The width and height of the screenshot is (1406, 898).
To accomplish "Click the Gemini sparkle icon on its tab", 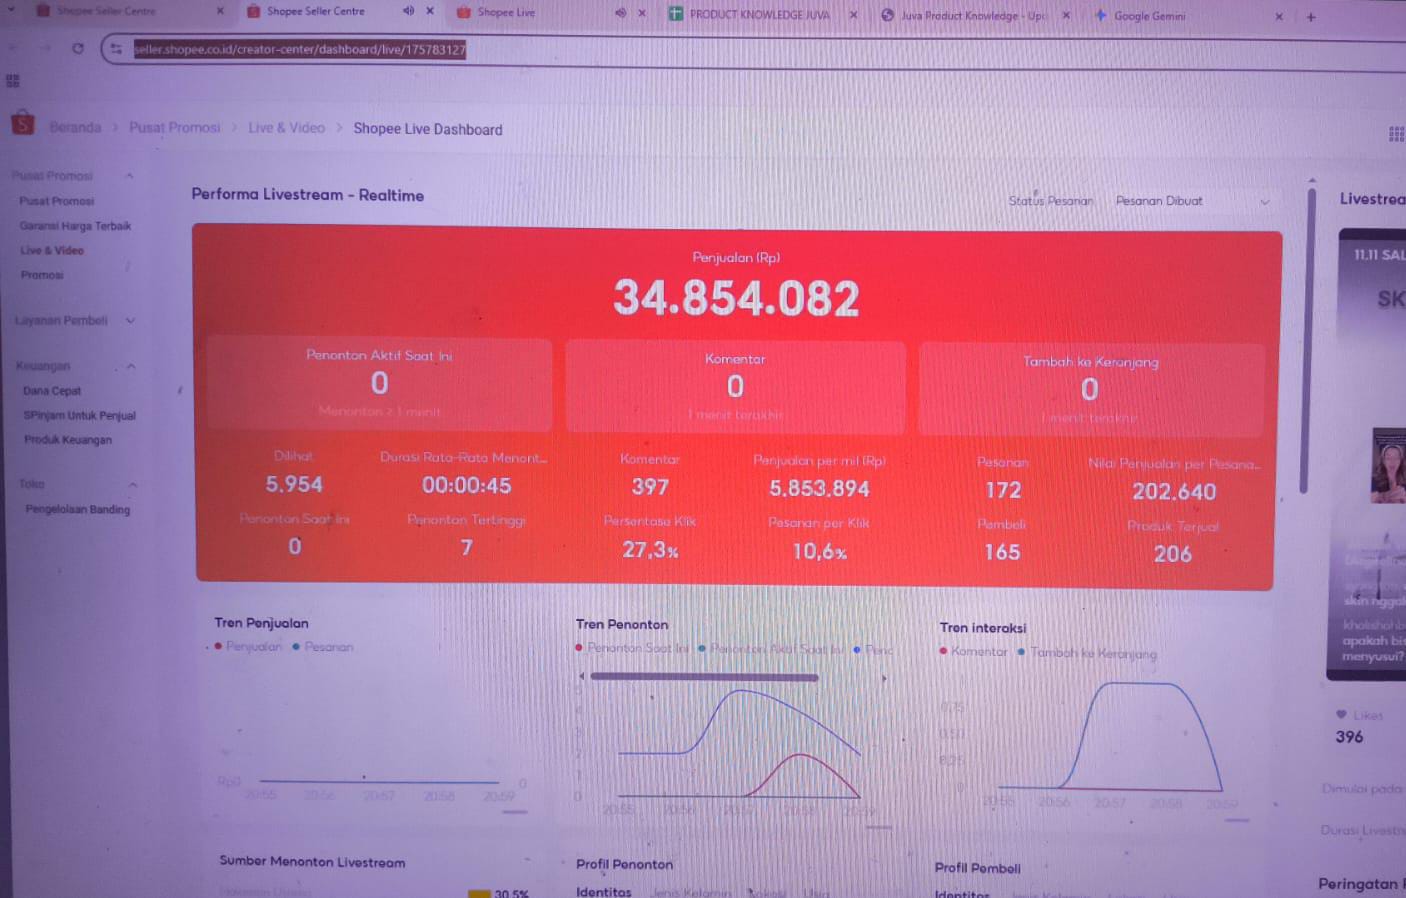I will [1101, 16].
